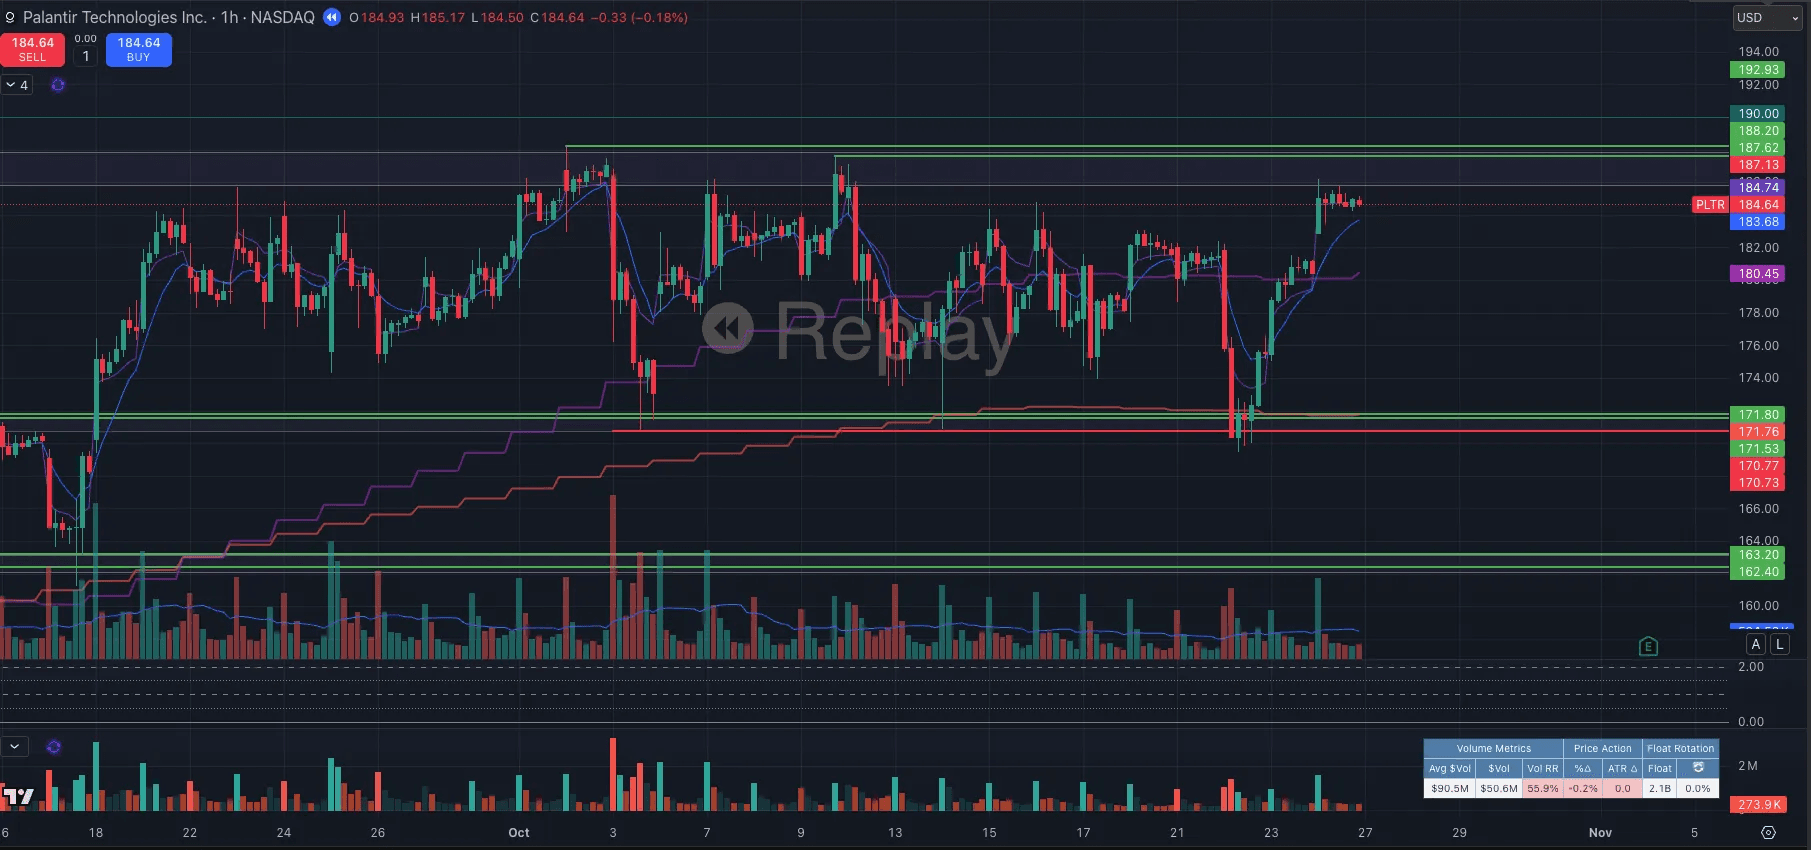Image resolution: width=1811 pixels, height=850 pixels.
Task: Click the indicator icon in the lower volume pane
Action: (x=54, y=747)
